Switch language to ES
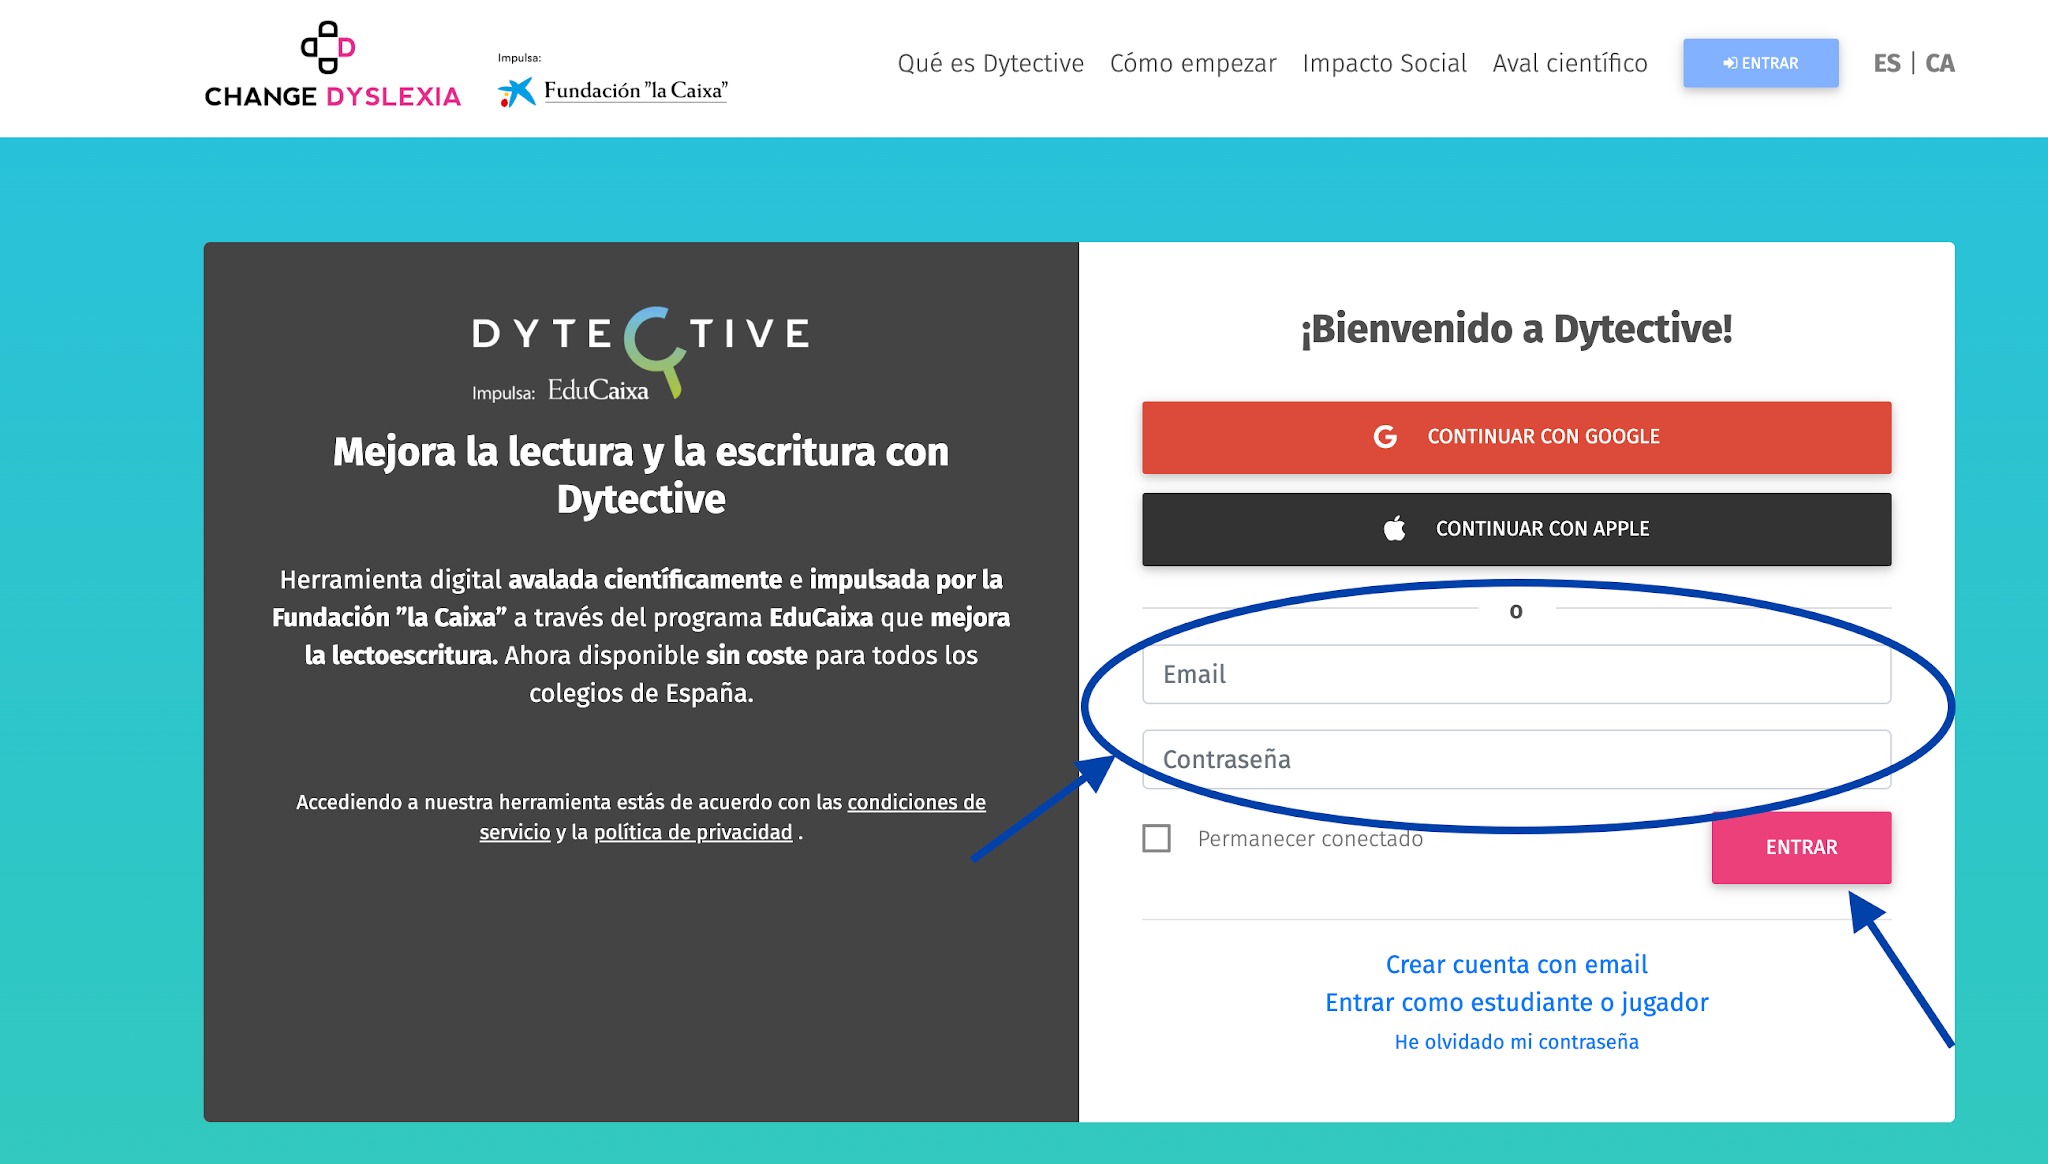 1887,63
